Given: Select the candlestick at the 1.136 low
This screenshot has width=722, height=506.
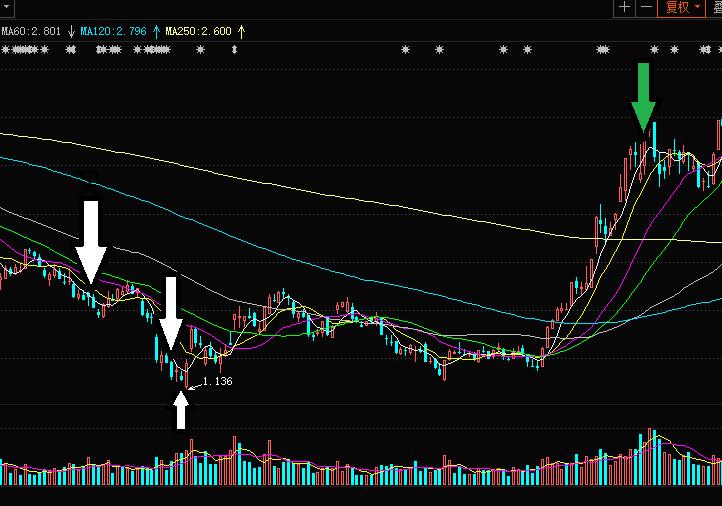Looking at the screenshot, I should coord(186,375).
